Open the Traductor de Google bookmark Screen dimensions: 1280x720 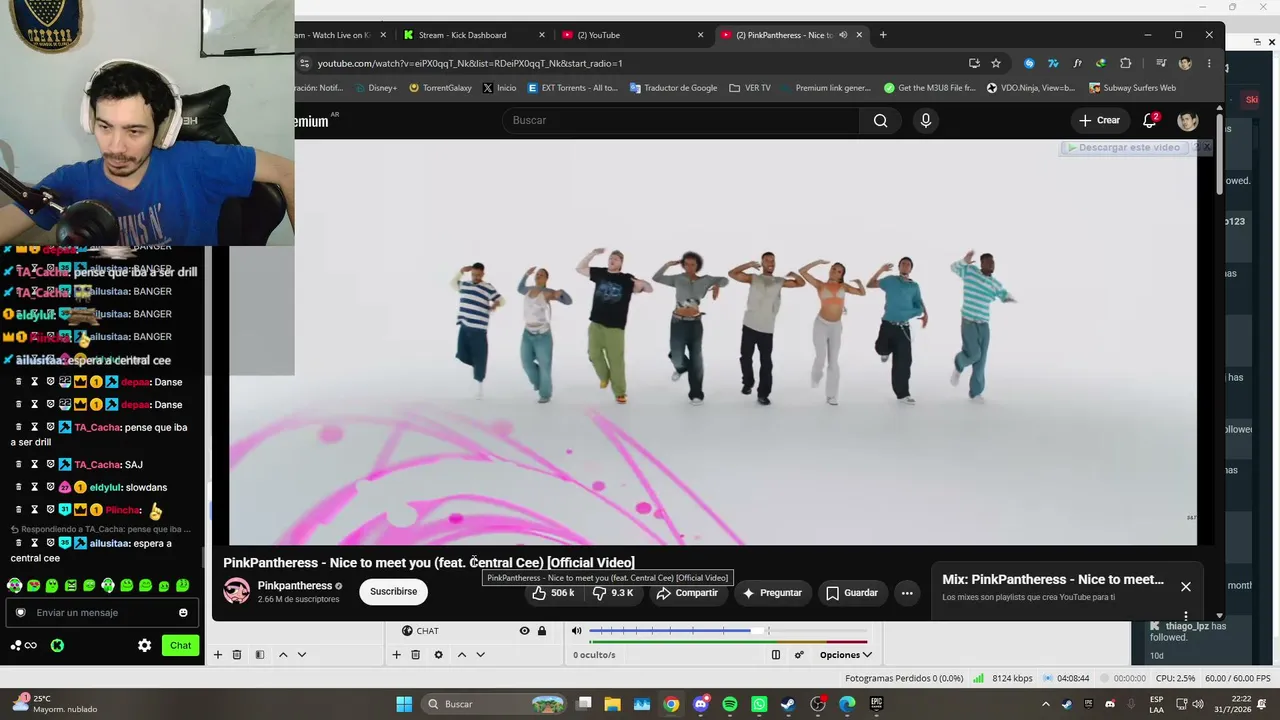673,88
